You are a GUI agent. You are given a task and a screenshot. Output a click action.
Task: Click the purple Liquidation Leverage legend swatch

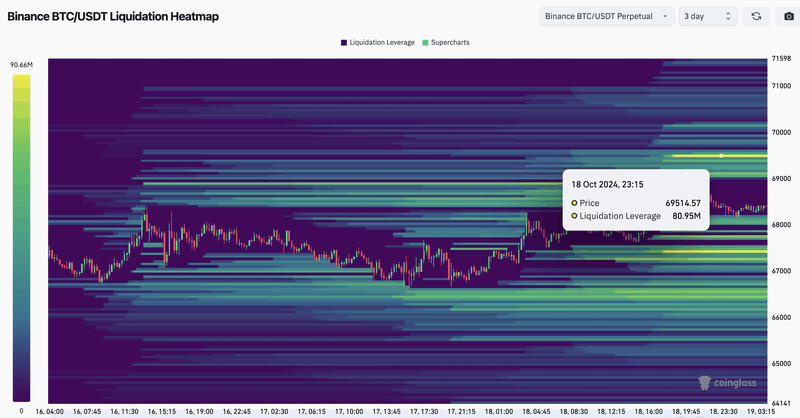[x=344, y=42]
